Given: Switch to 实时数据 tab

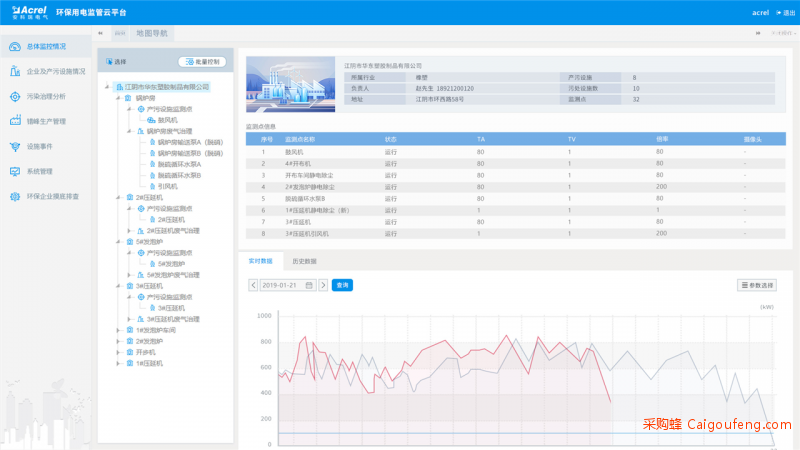Looking at the screenshot, I should tap(261, 261).
